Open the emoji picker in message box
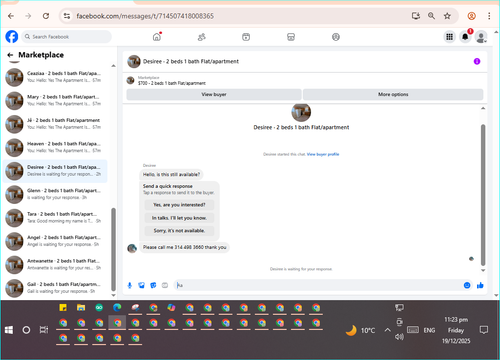500x360 pixels. 467,285
